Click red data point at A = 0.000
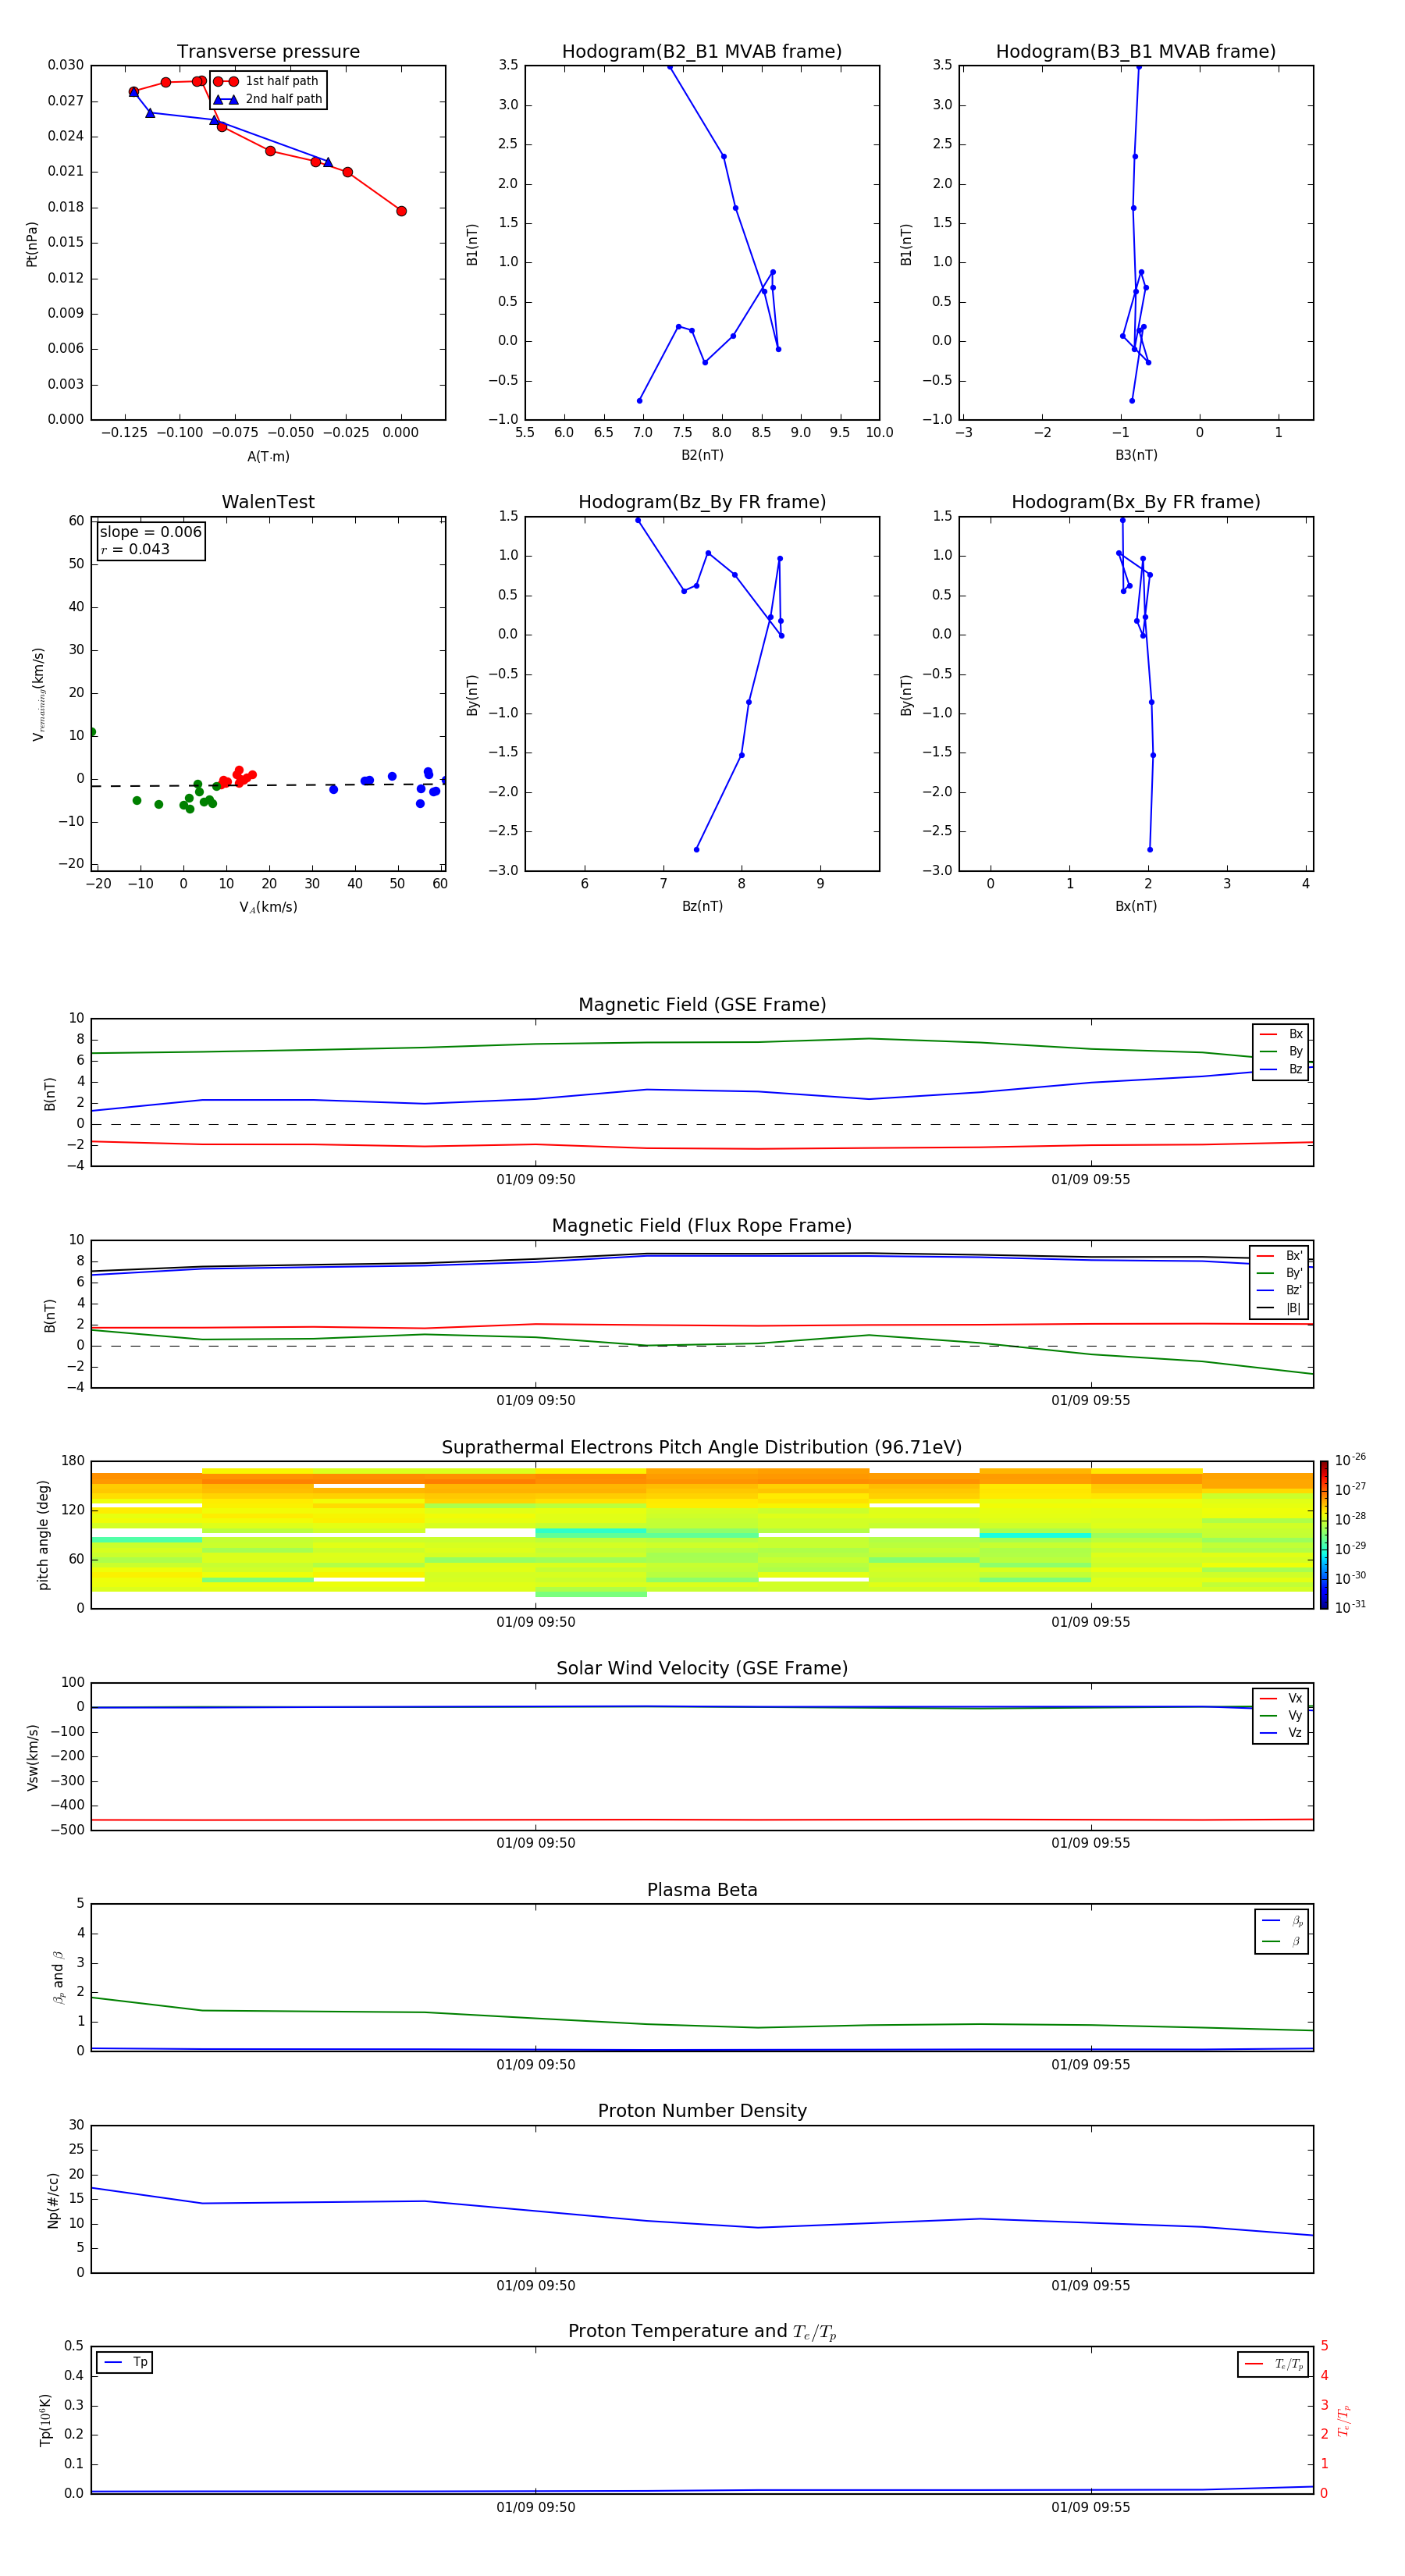This screenshot has width=1405, height=2576. 401,211
